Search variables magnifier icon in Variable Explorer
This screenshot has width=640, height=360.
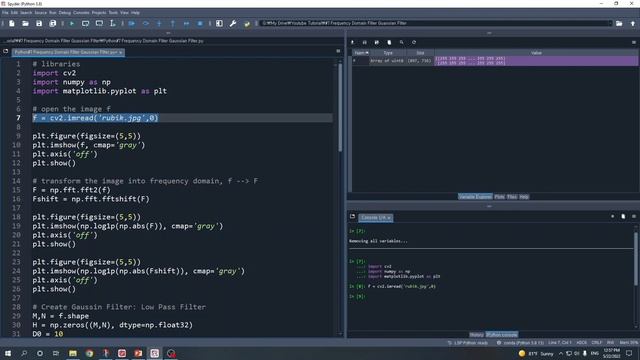click(402, 42)
